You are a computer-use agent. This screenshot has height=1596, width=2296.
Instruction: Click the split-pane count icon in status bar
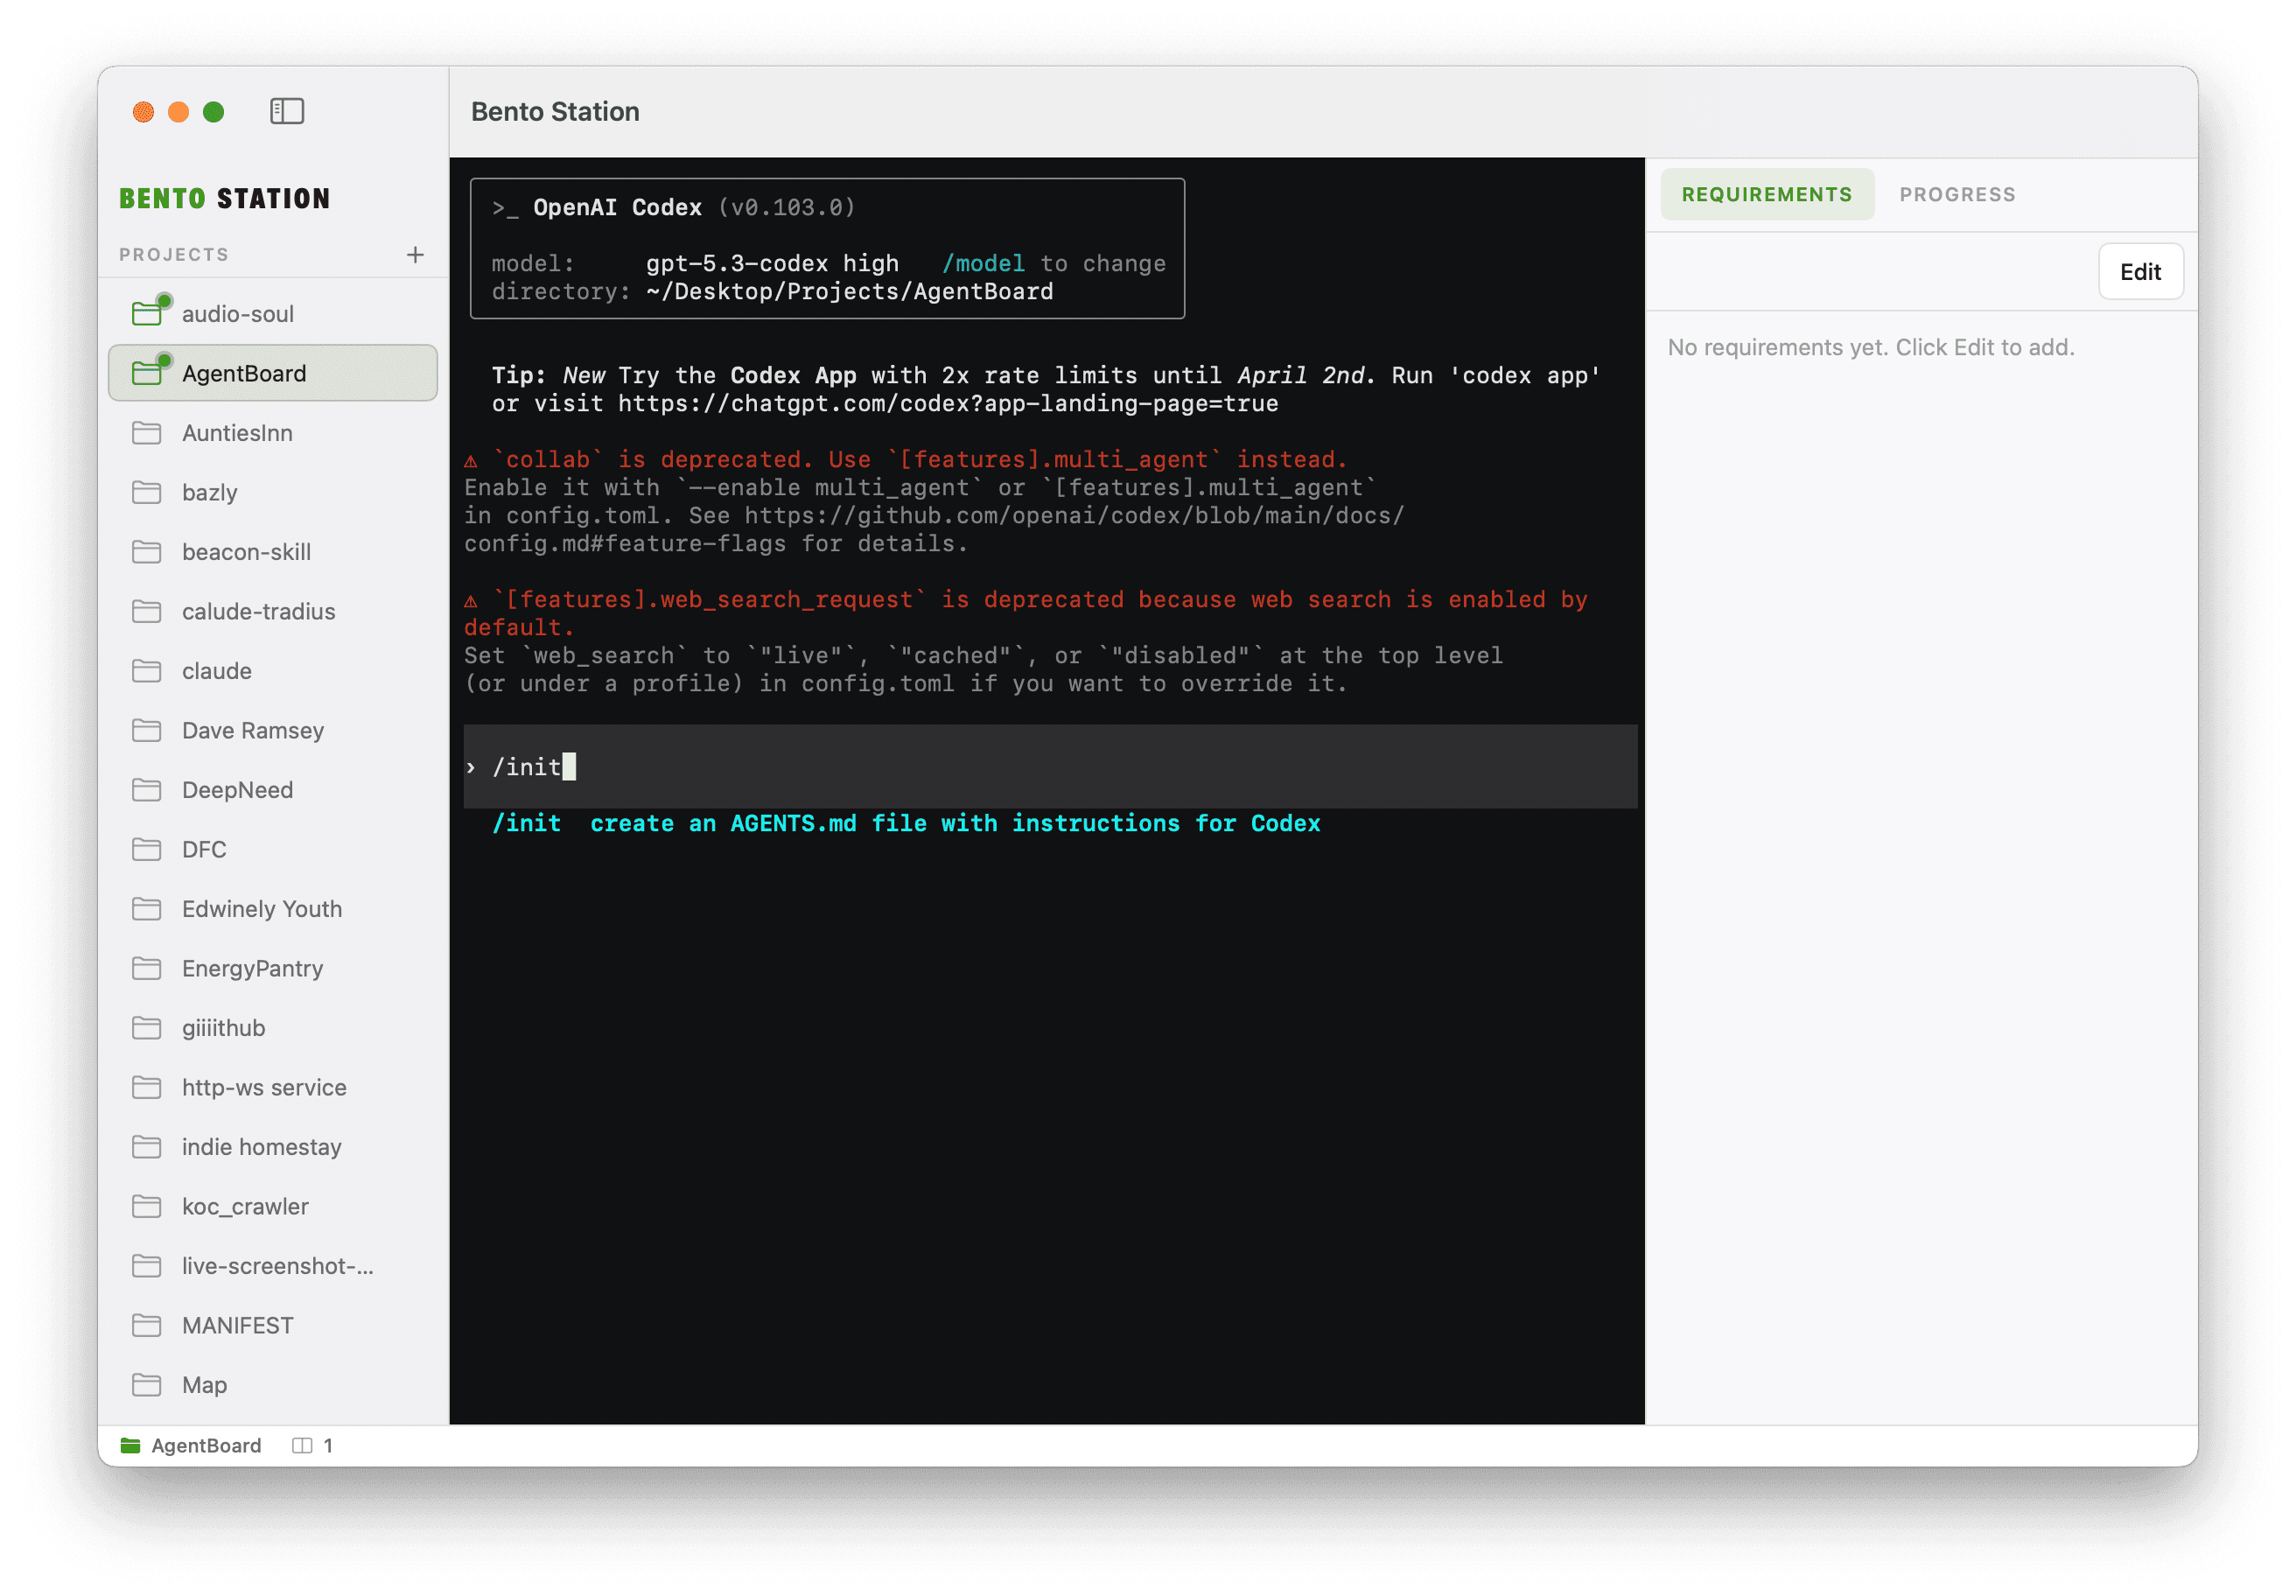301,1445
